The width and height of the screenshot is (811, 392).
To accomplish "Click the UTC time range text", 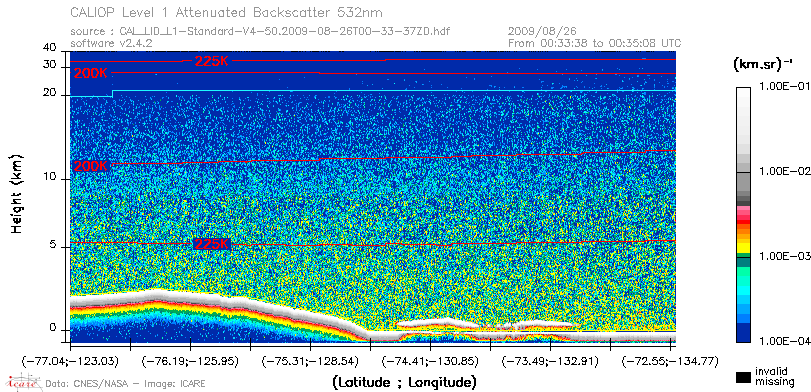I will click(x=595, y=43).
